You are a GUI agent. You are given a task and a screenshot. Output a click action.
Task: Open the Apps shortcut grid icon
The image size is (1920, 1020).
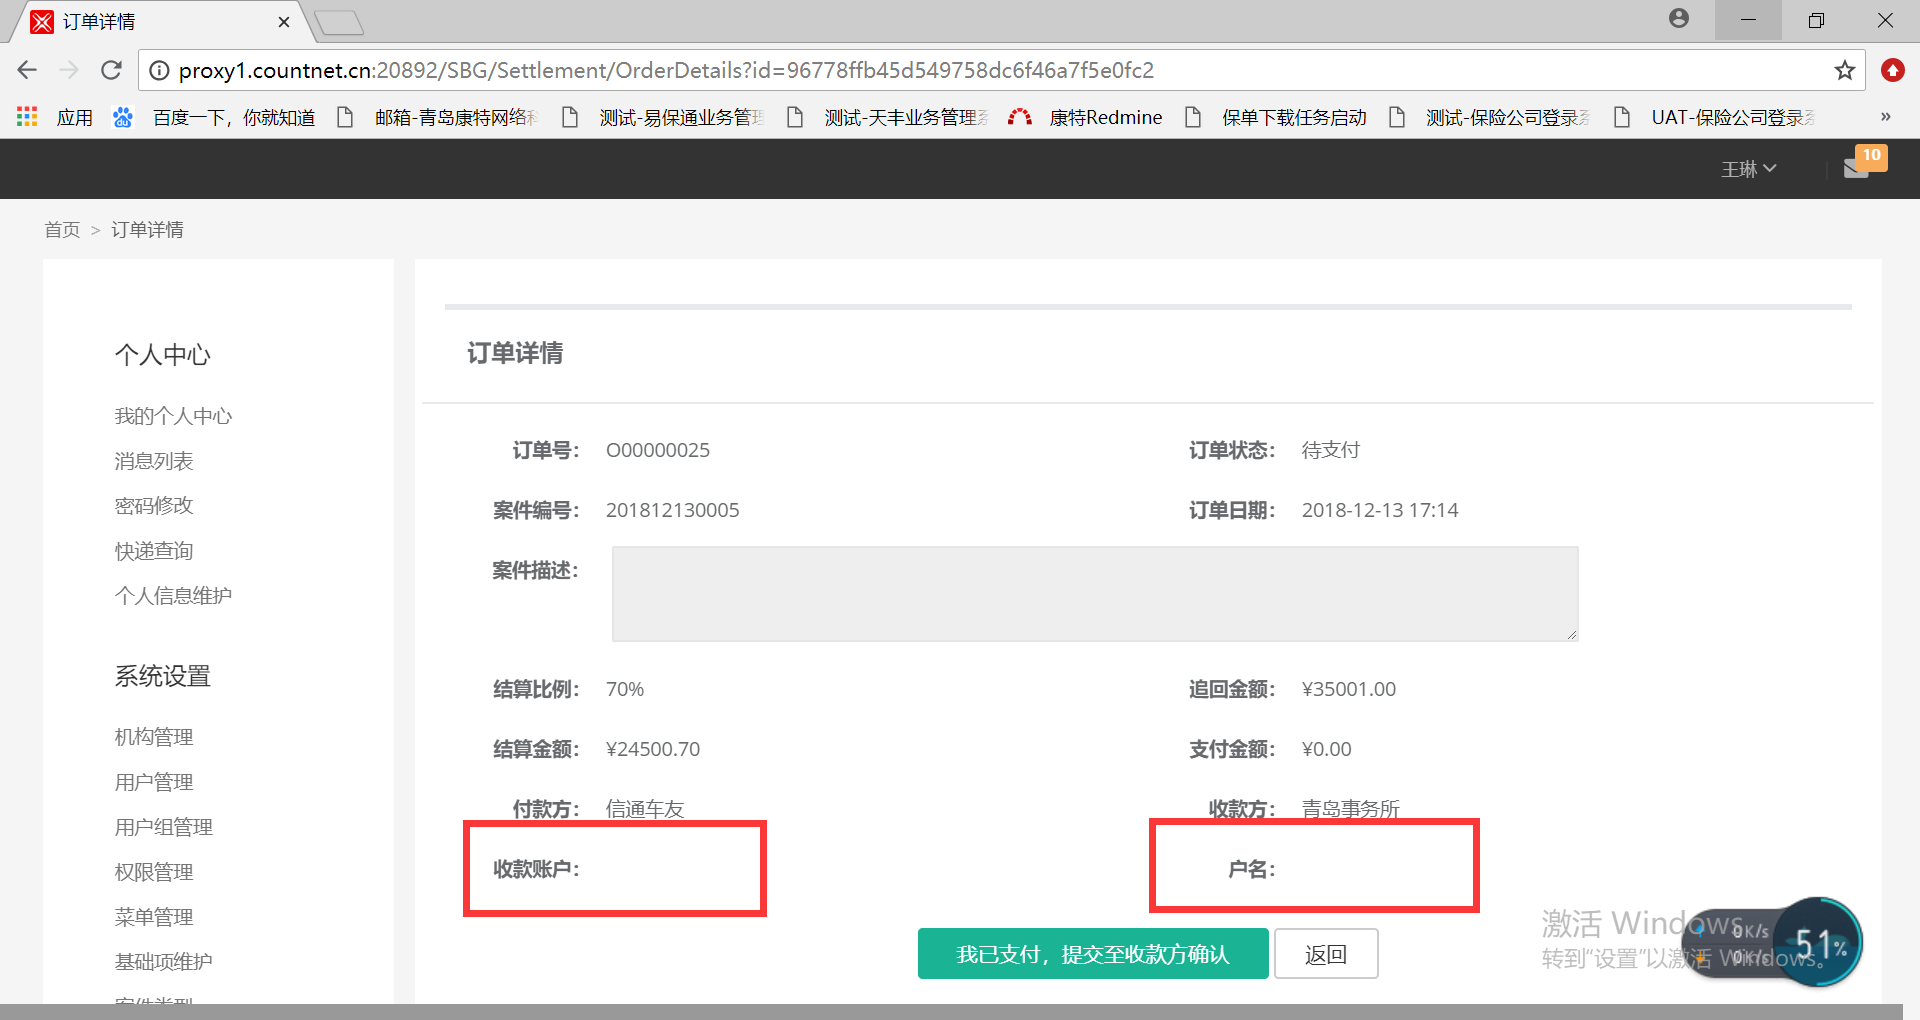[x=27, y=117]
